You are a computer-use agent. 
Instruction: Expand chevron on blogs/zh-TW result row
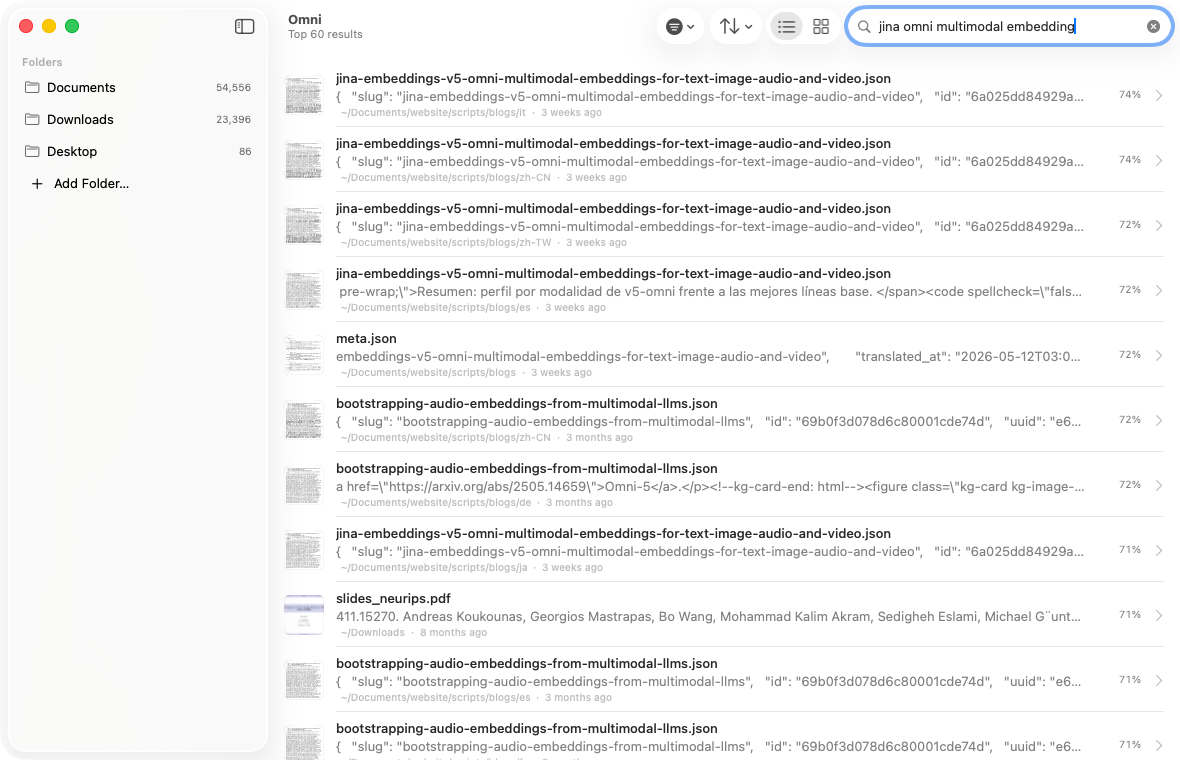point(1159,225)
